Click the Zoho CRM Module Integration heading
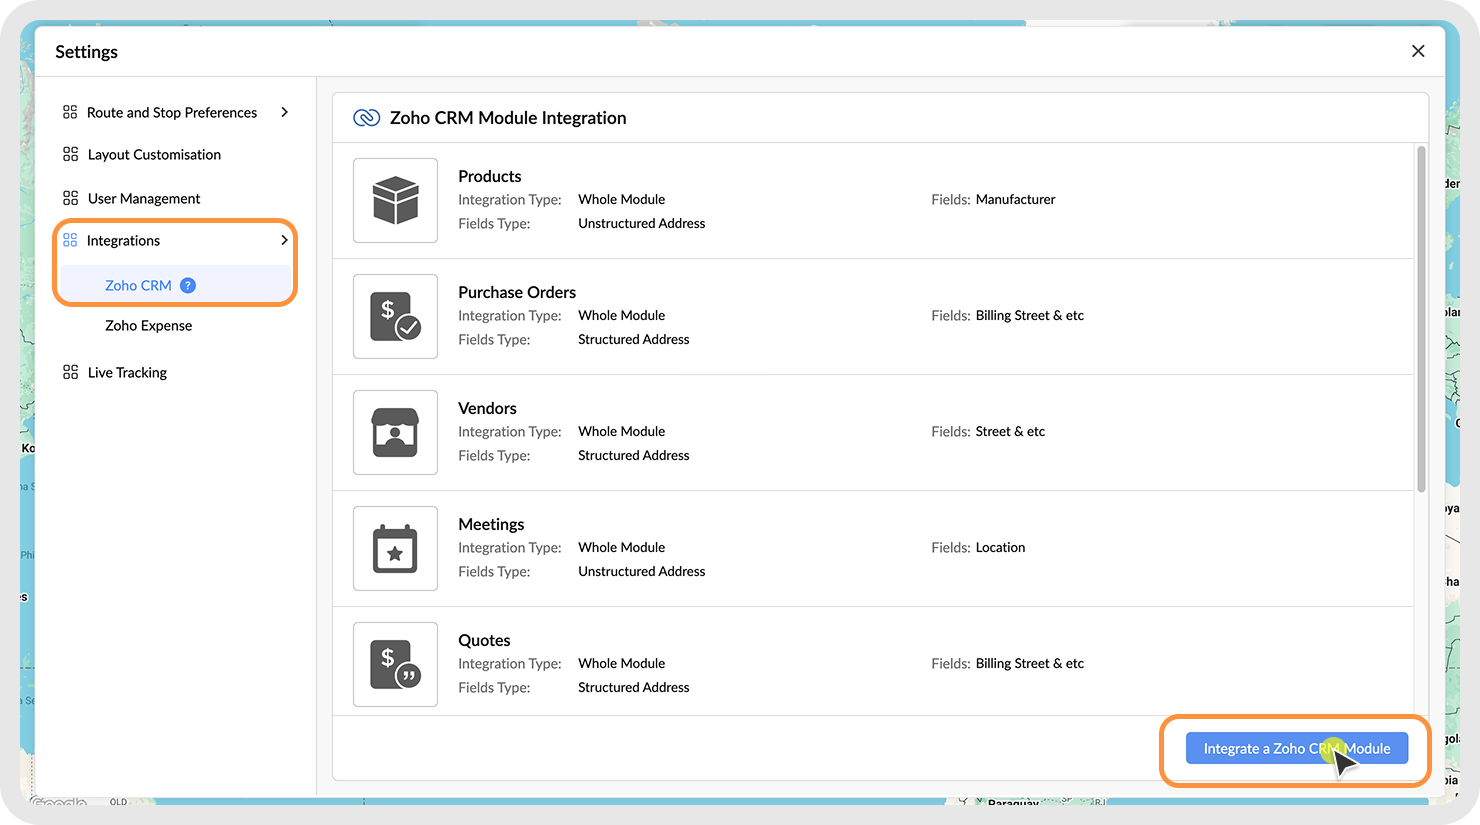Screen dimensions: 1480x825 pyautogui.click(x=508, y=118)
